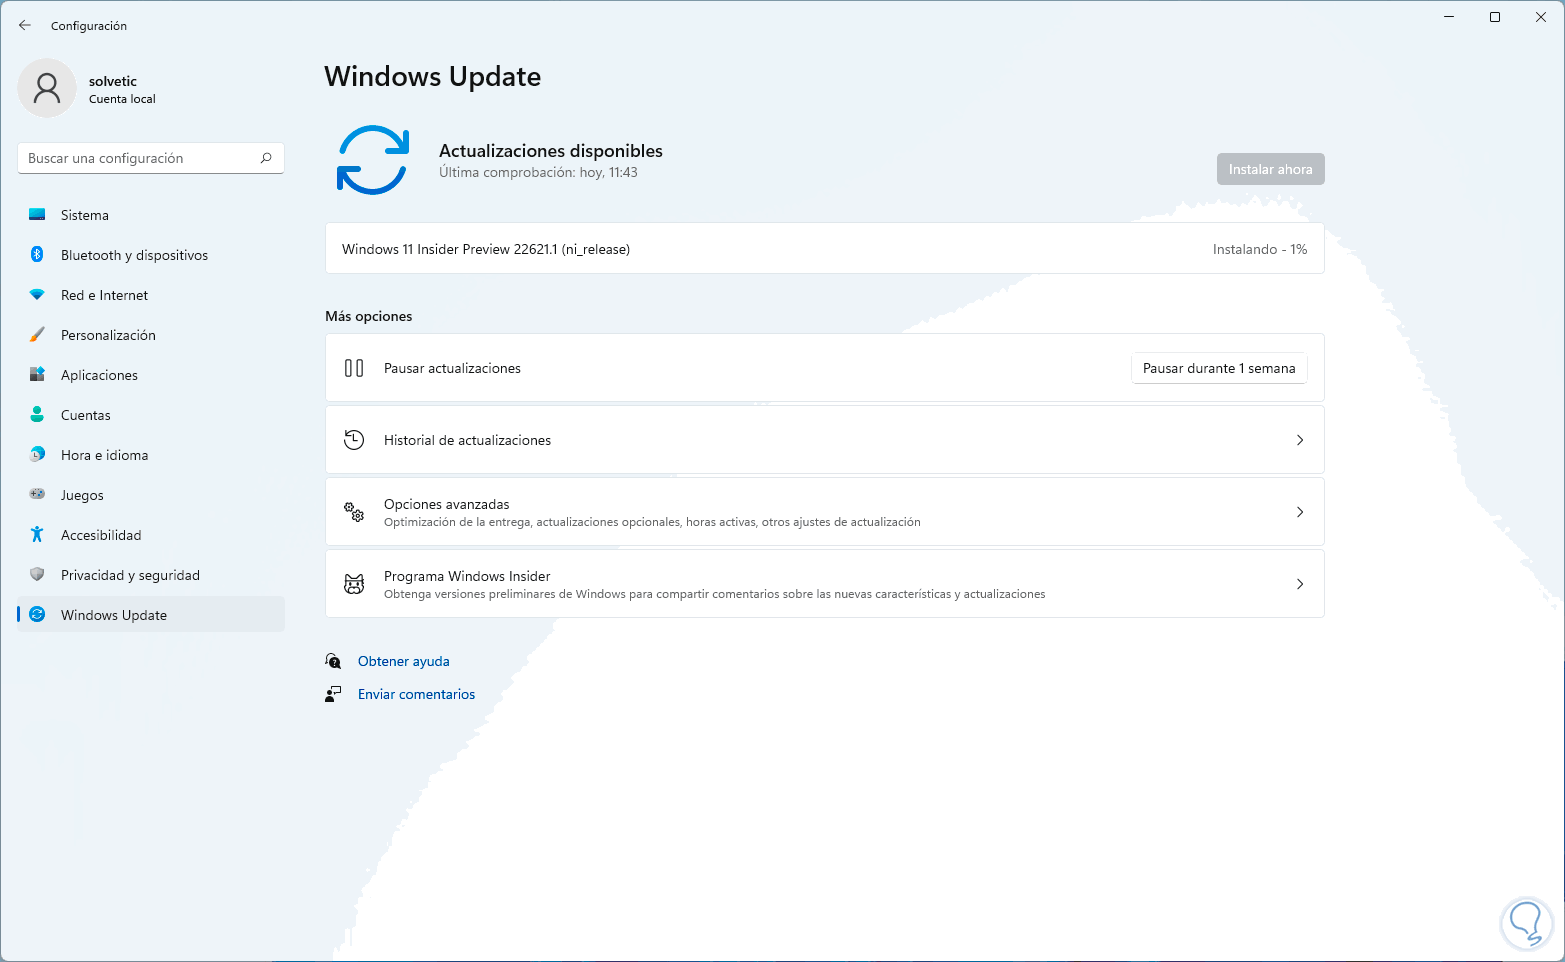1565x962 pixels.
Task: Click the Windows 11 Insider Preview 22621.1 row
Action: [825, 248]
